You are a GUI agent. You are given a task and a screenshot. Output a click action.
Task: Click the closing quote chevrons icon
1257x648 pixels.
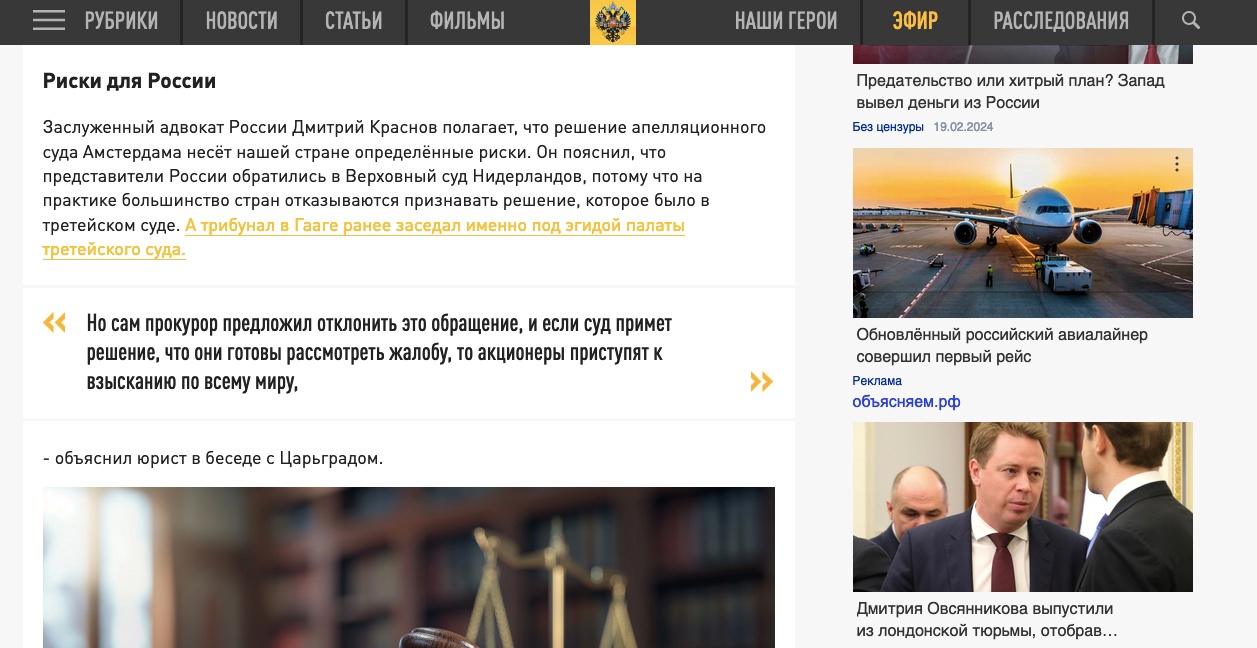[x=762, y=381]
